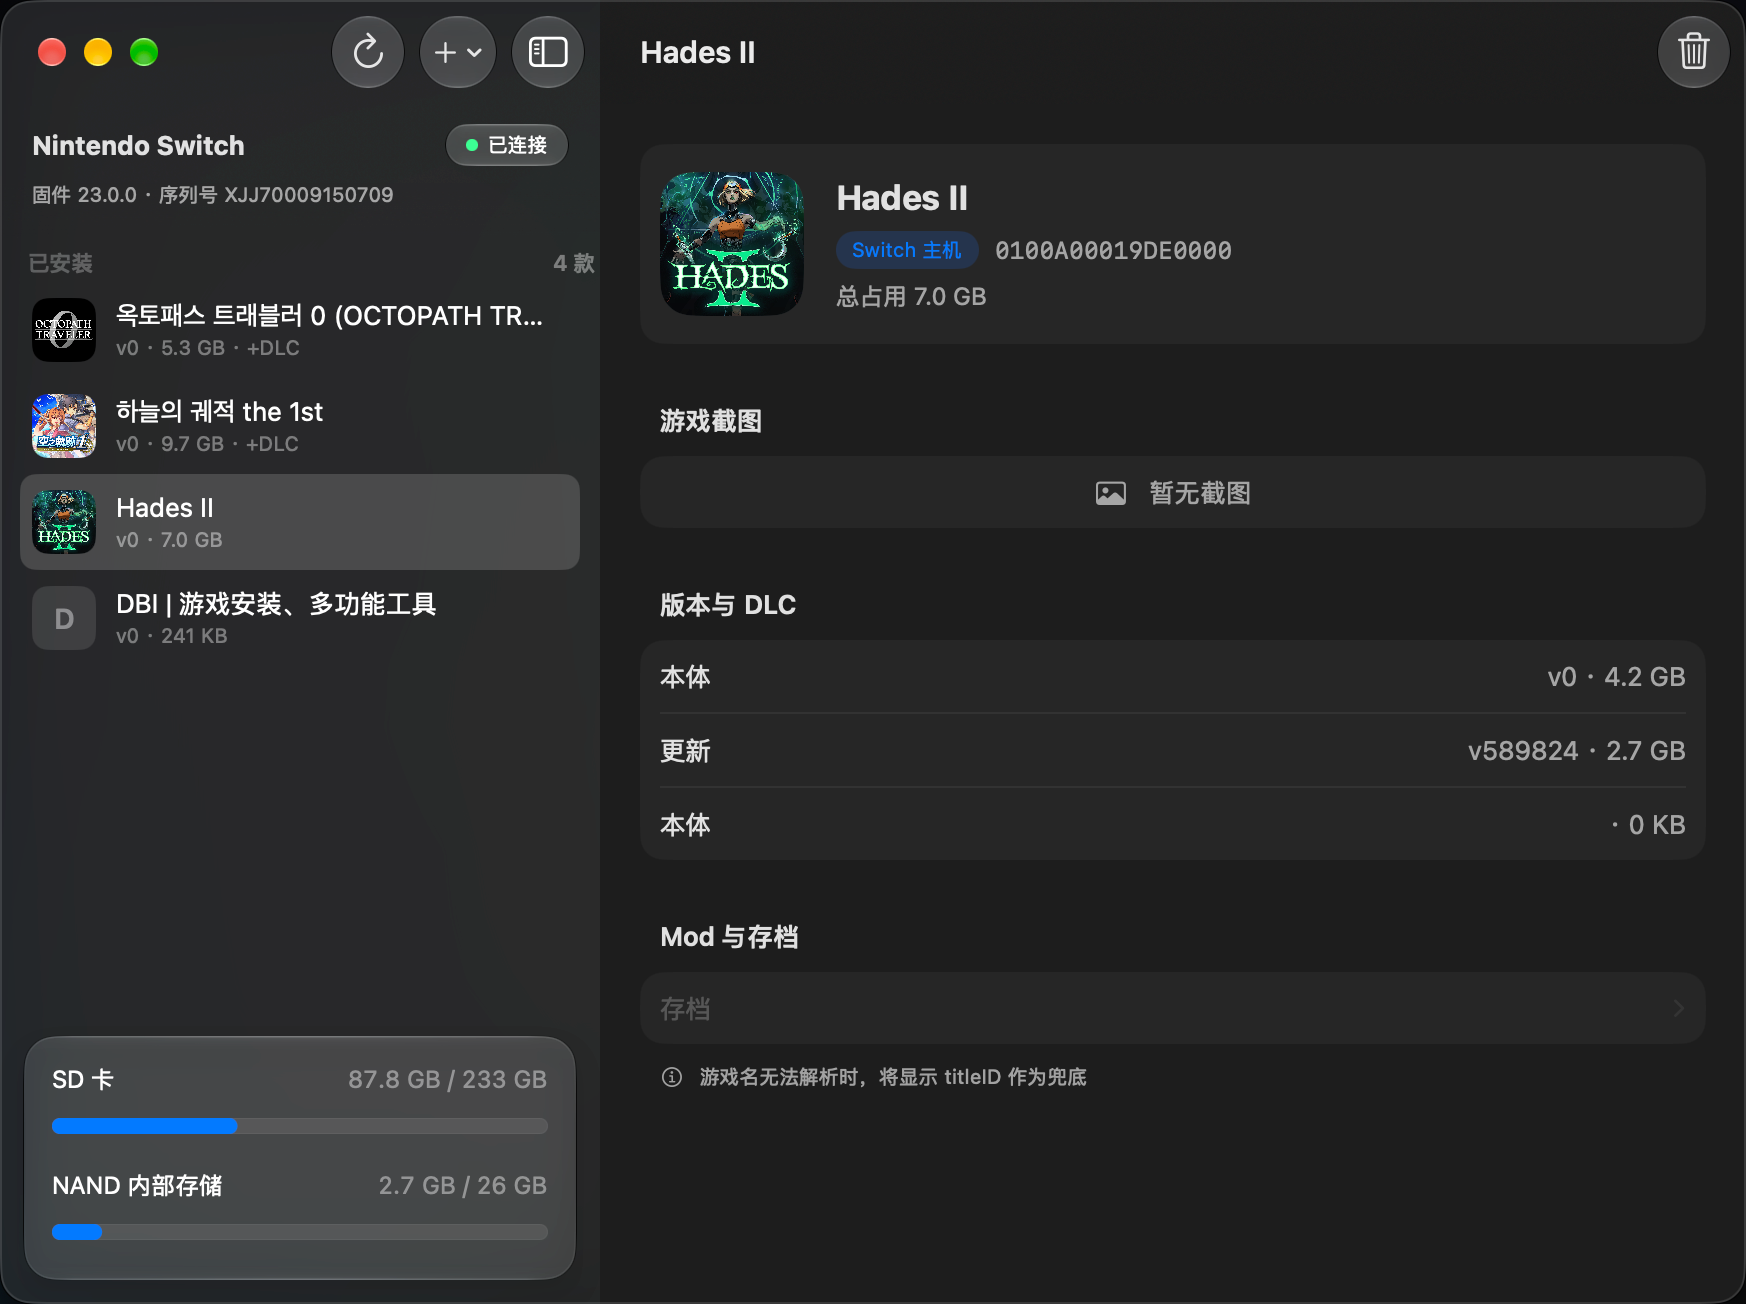Click the 已连接 connection status badge

507,145
